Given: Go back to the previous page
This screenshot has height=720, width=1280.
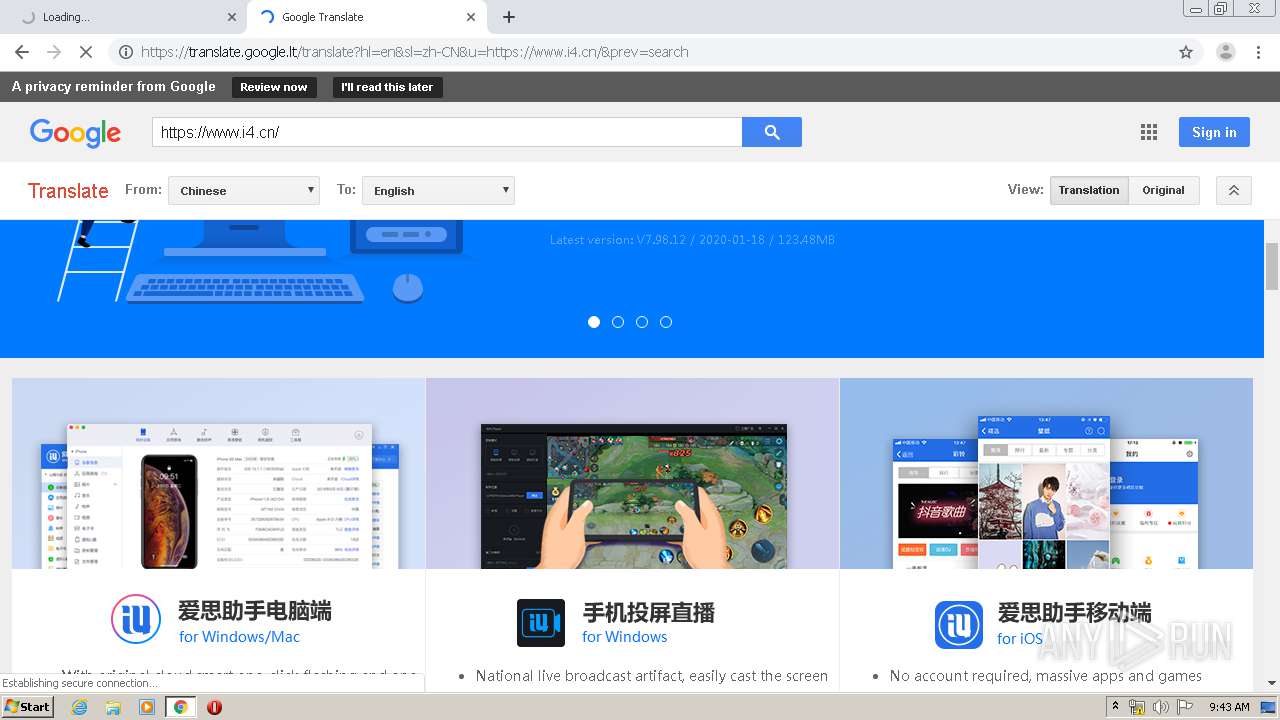Looking at the screenshot, I should point(22,52).
